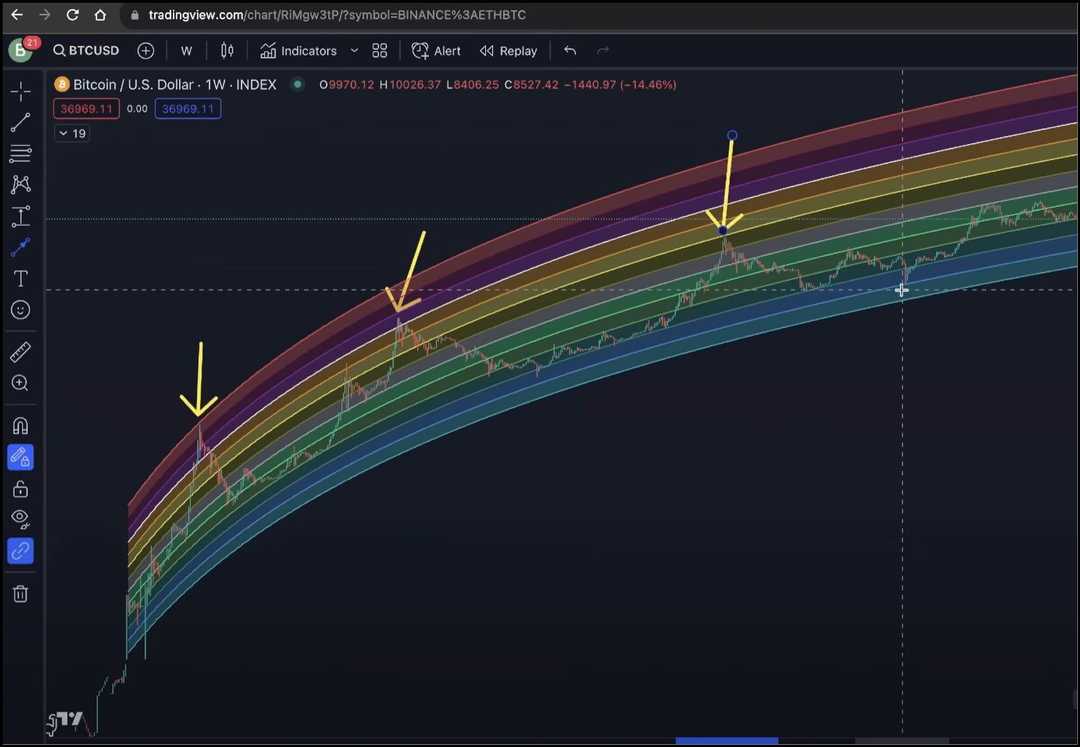Open the W timeframe interval menu
Viewport: 1080px width, 747px height.
pos(186,50)
